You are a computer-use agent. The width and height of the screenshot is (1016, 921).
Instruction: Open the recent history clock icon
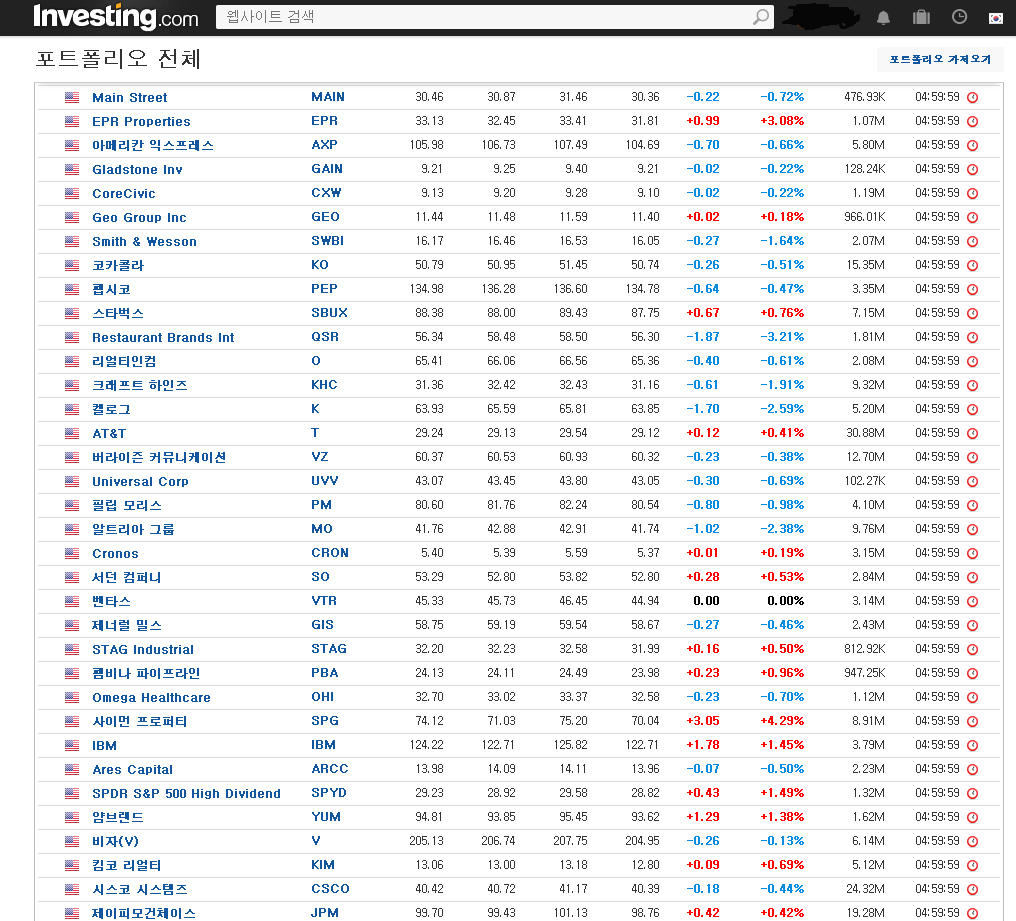click(959, 17)
